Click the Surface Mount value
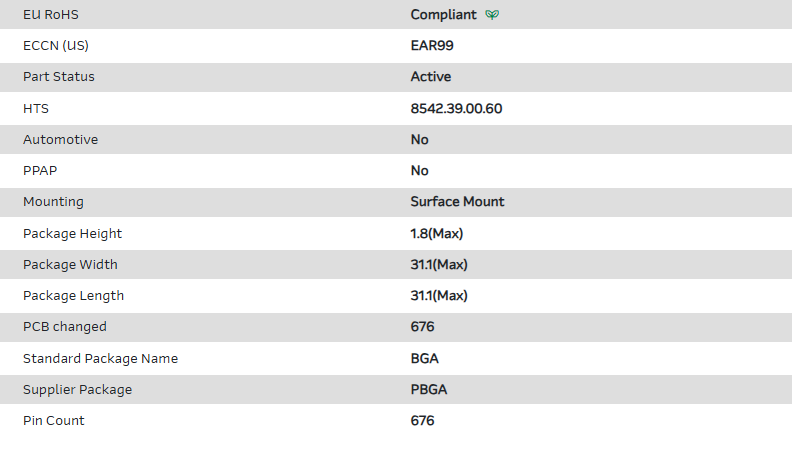Image resolution: width=792 pixels, height=450 pixels. 457,202
